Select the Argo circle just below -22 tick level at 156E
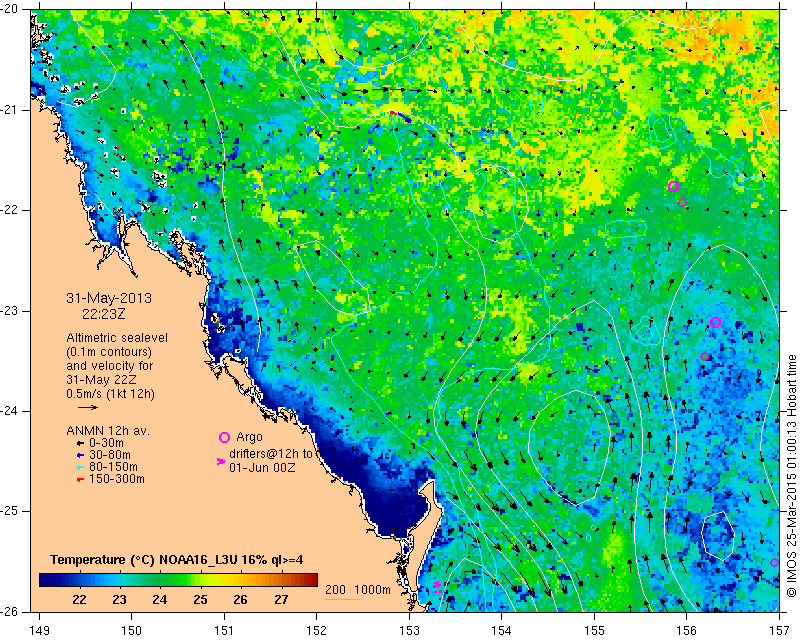This screenshot has height=640, width=800. [682, 203]
